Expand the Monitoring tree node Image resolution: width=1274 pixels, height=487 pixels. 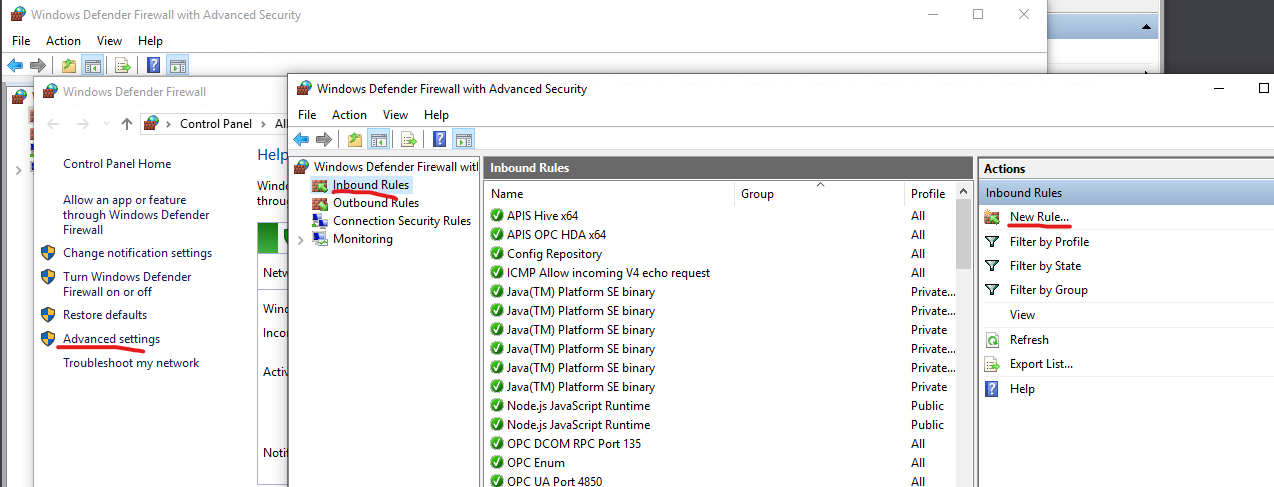click(302, 240)
